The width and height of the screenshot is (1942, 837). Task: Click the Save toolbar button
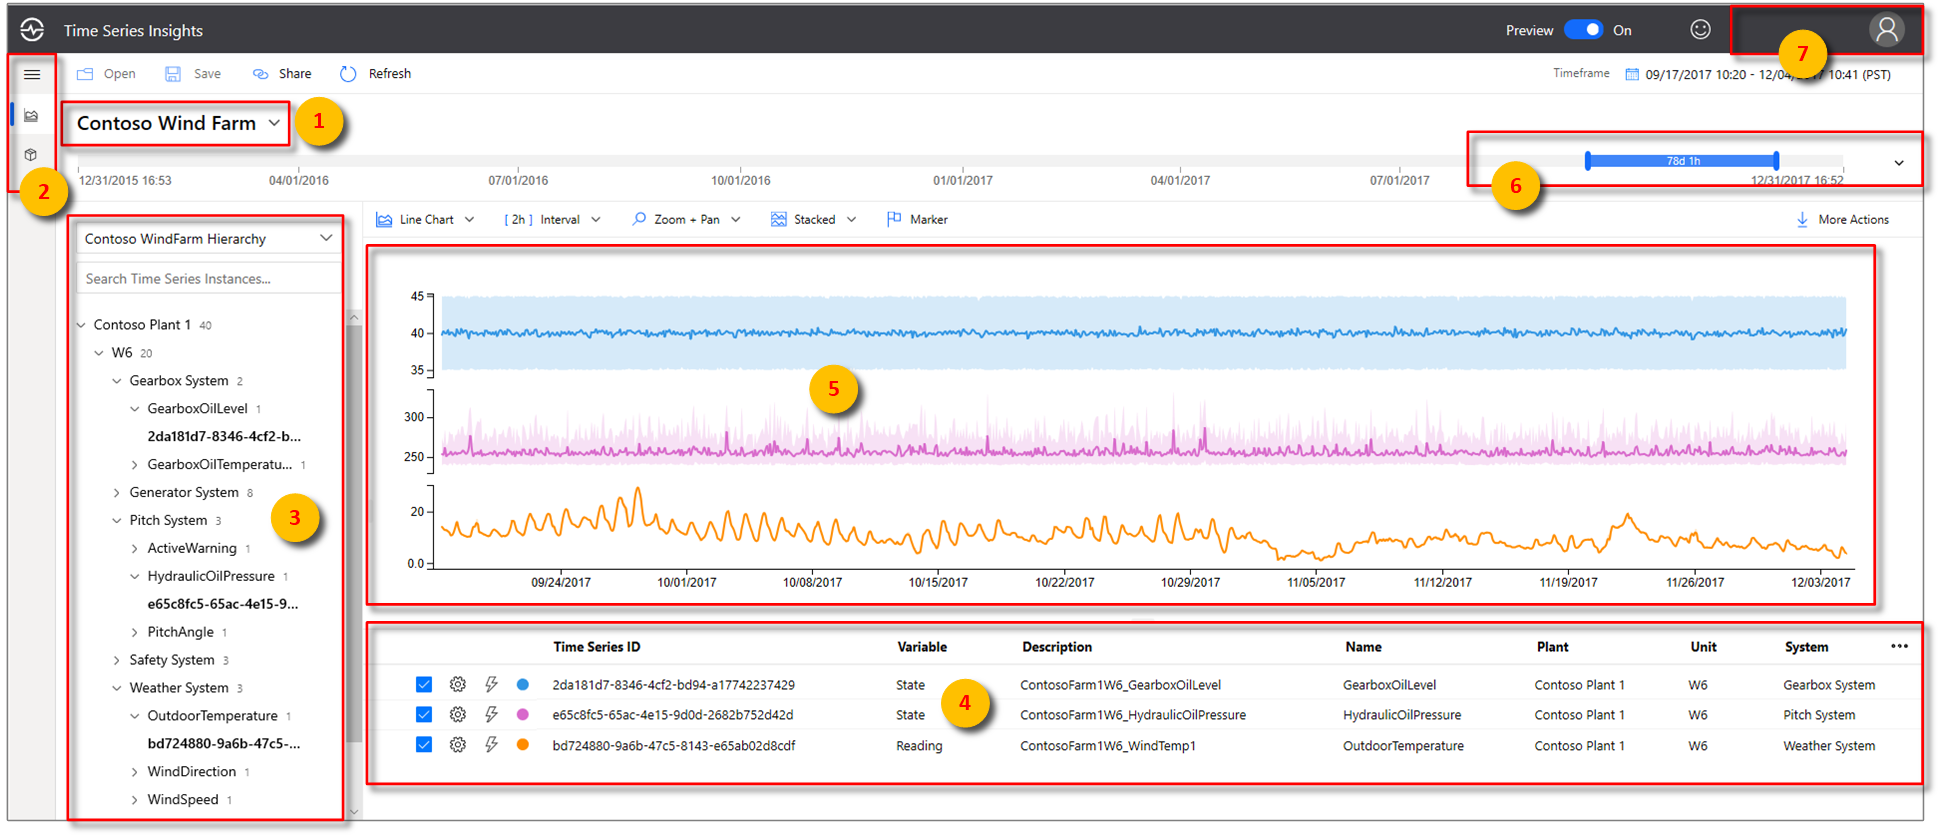pos(193,74)
